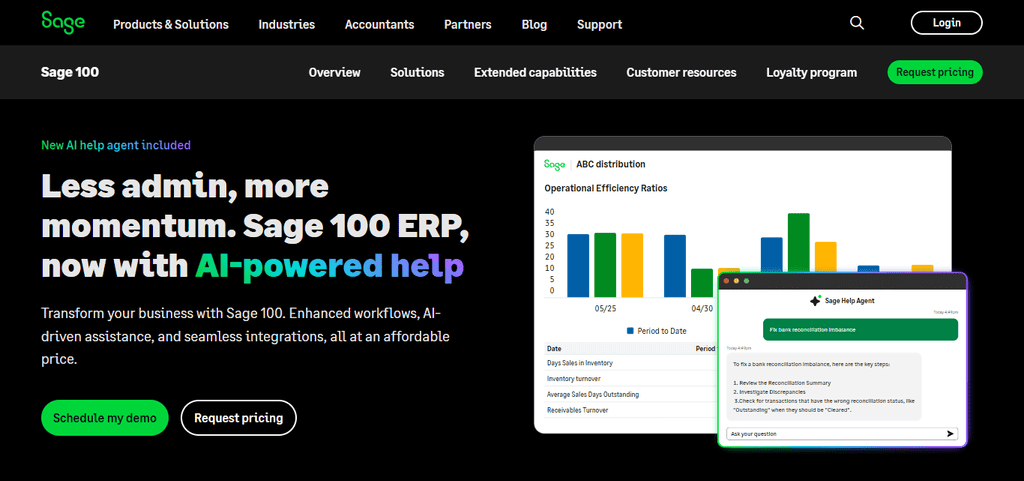The width and height of the screenshot is (1024, 481).
Task: Click green Request pricing button in subnav
Action: click(935, 72)
